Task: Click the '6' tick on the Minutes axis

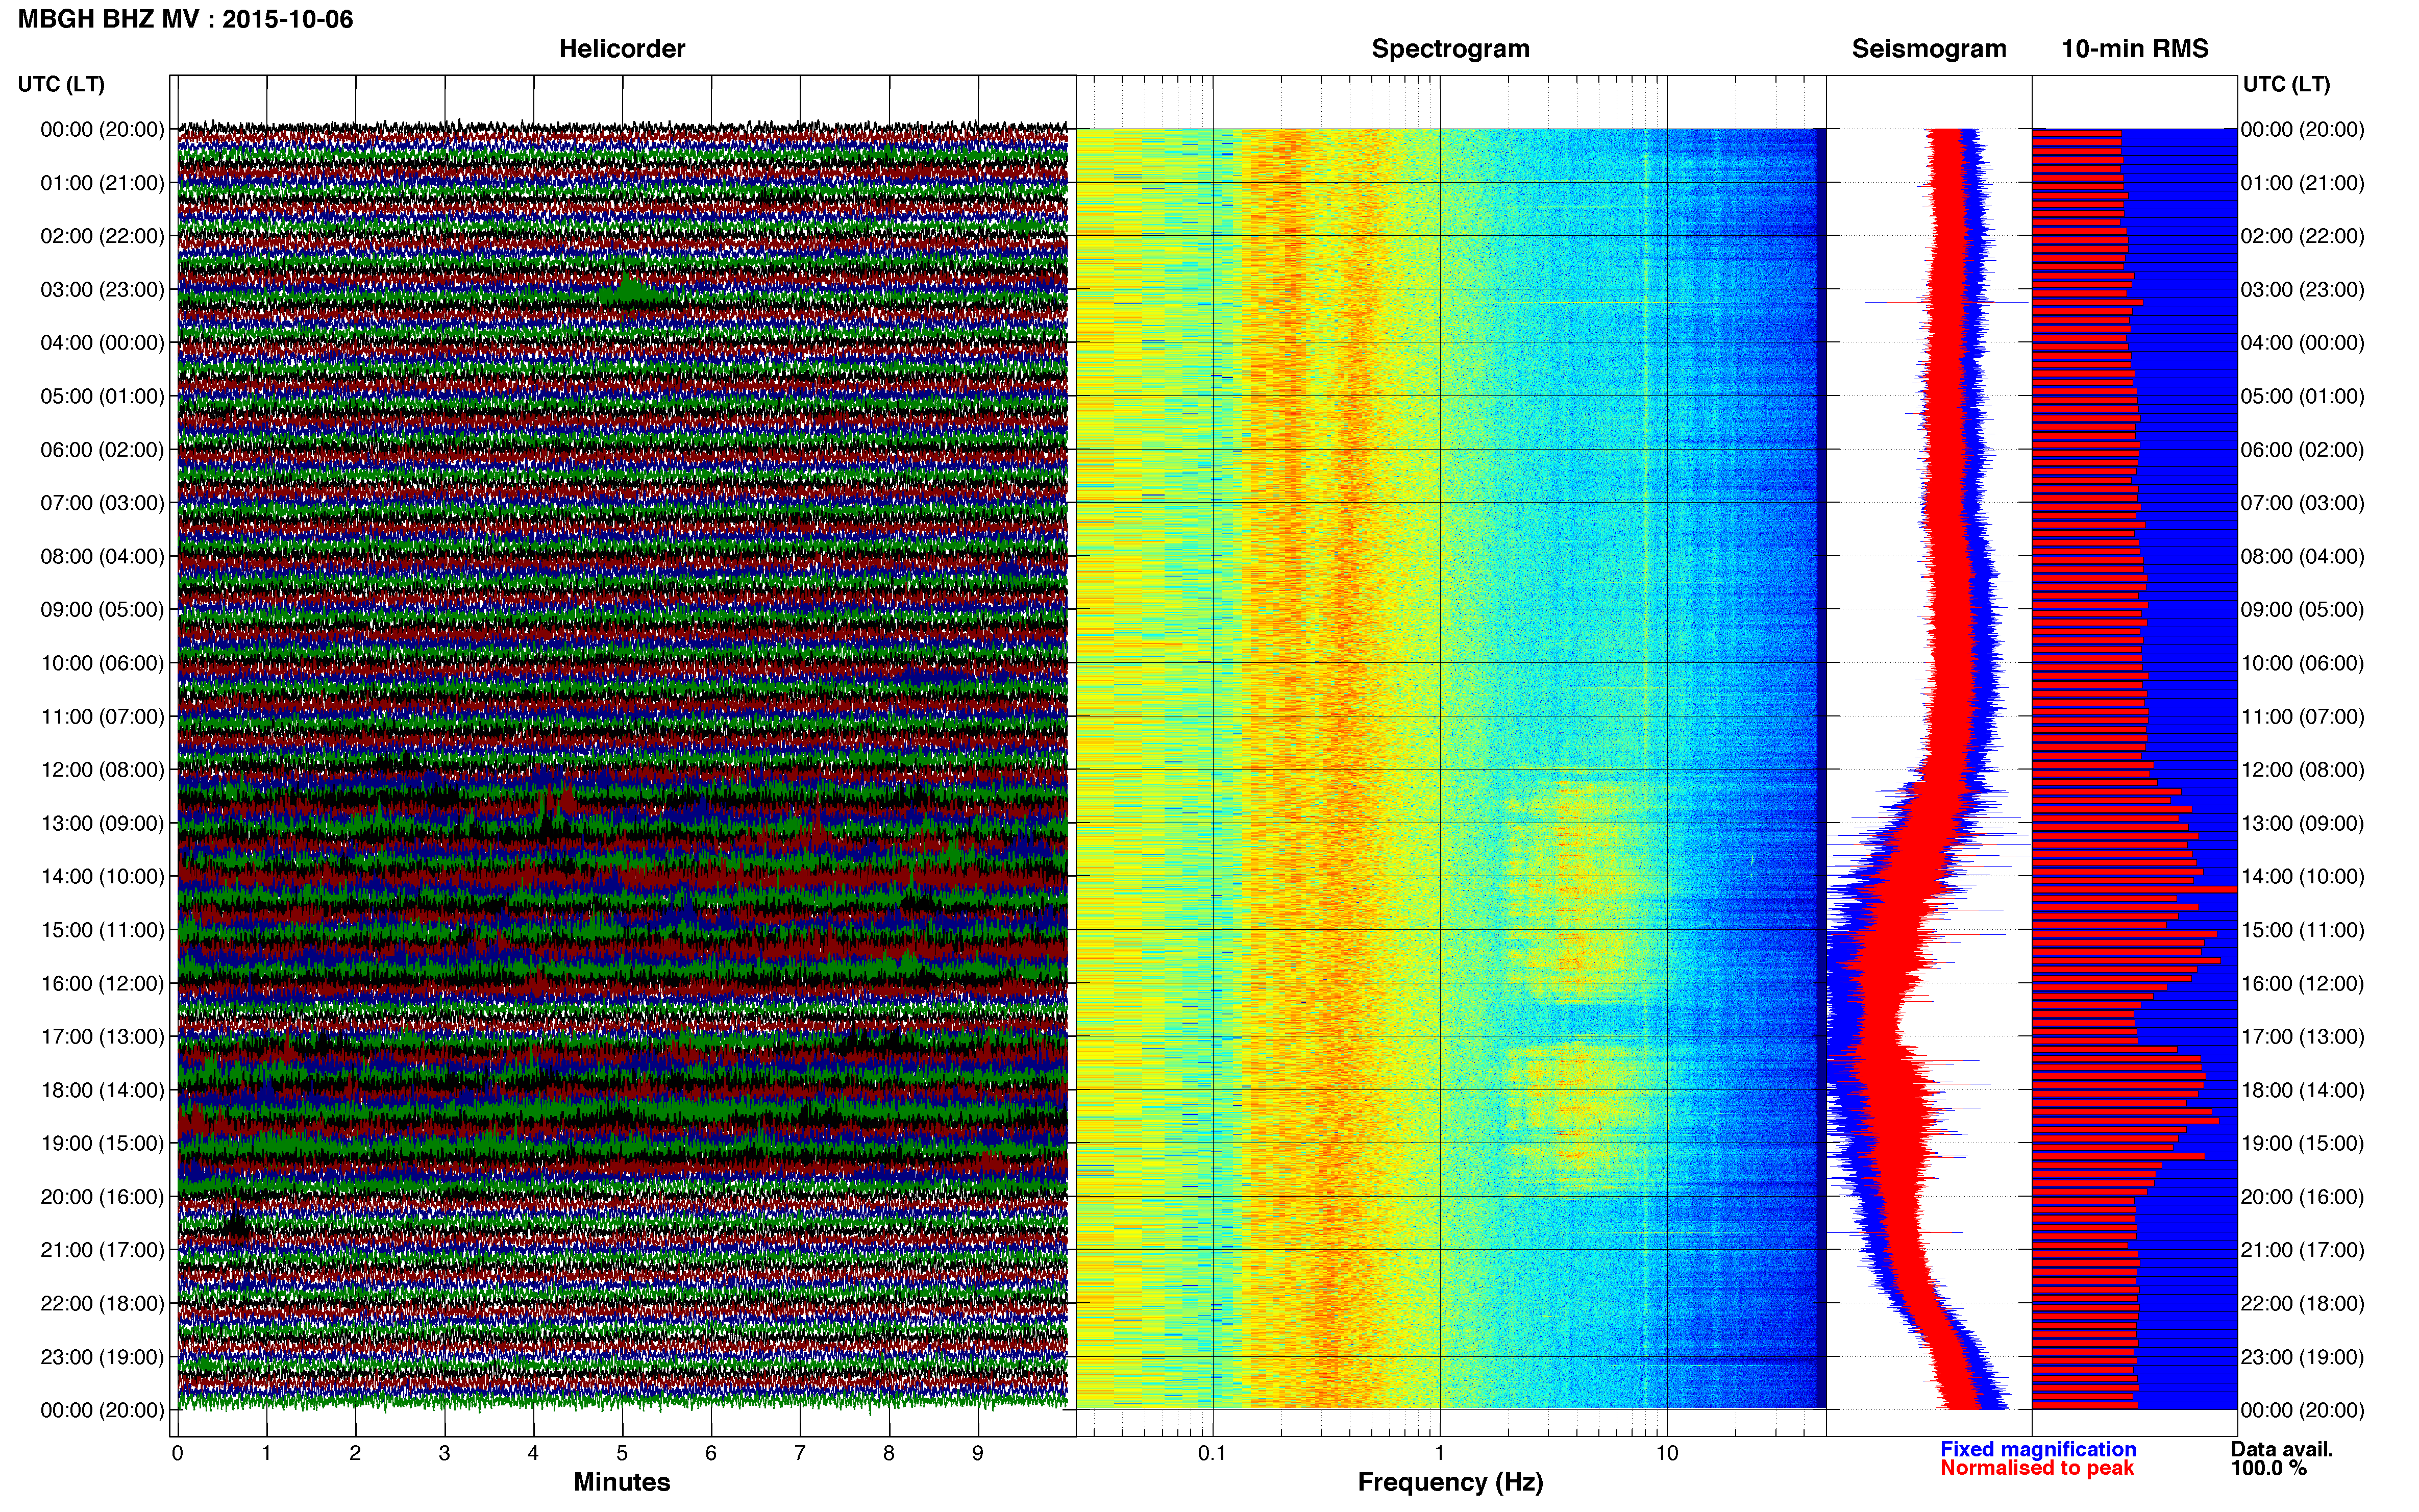Action: (711, 1453)
